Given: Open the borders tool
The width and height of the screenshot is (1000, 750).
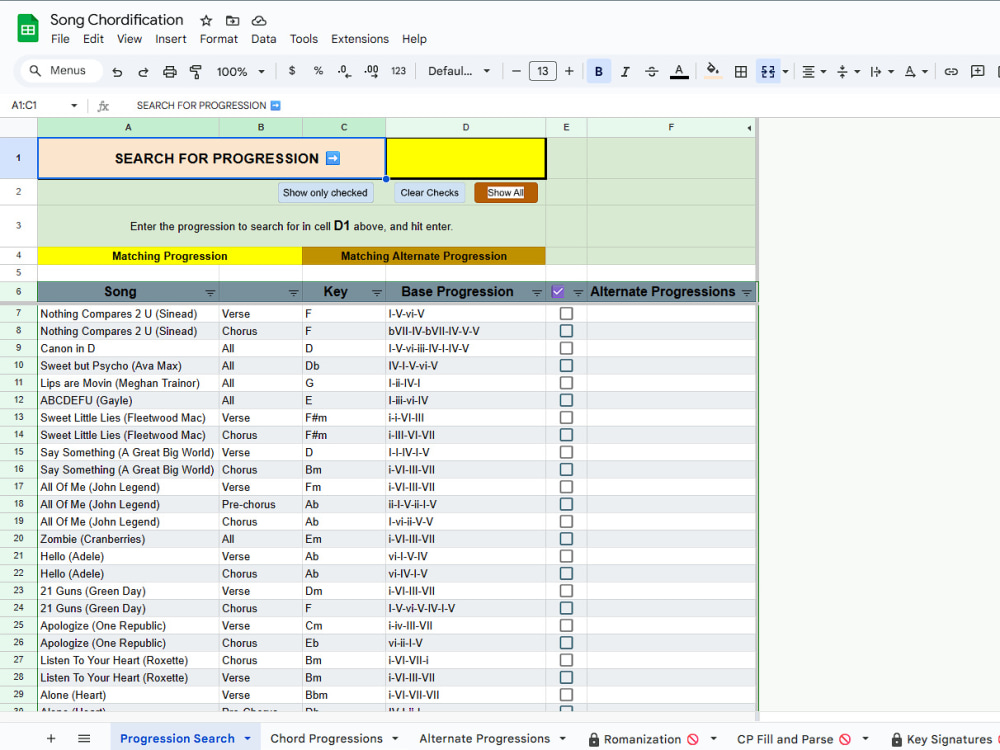Looking at the screenshot, I should pos(740,71).
